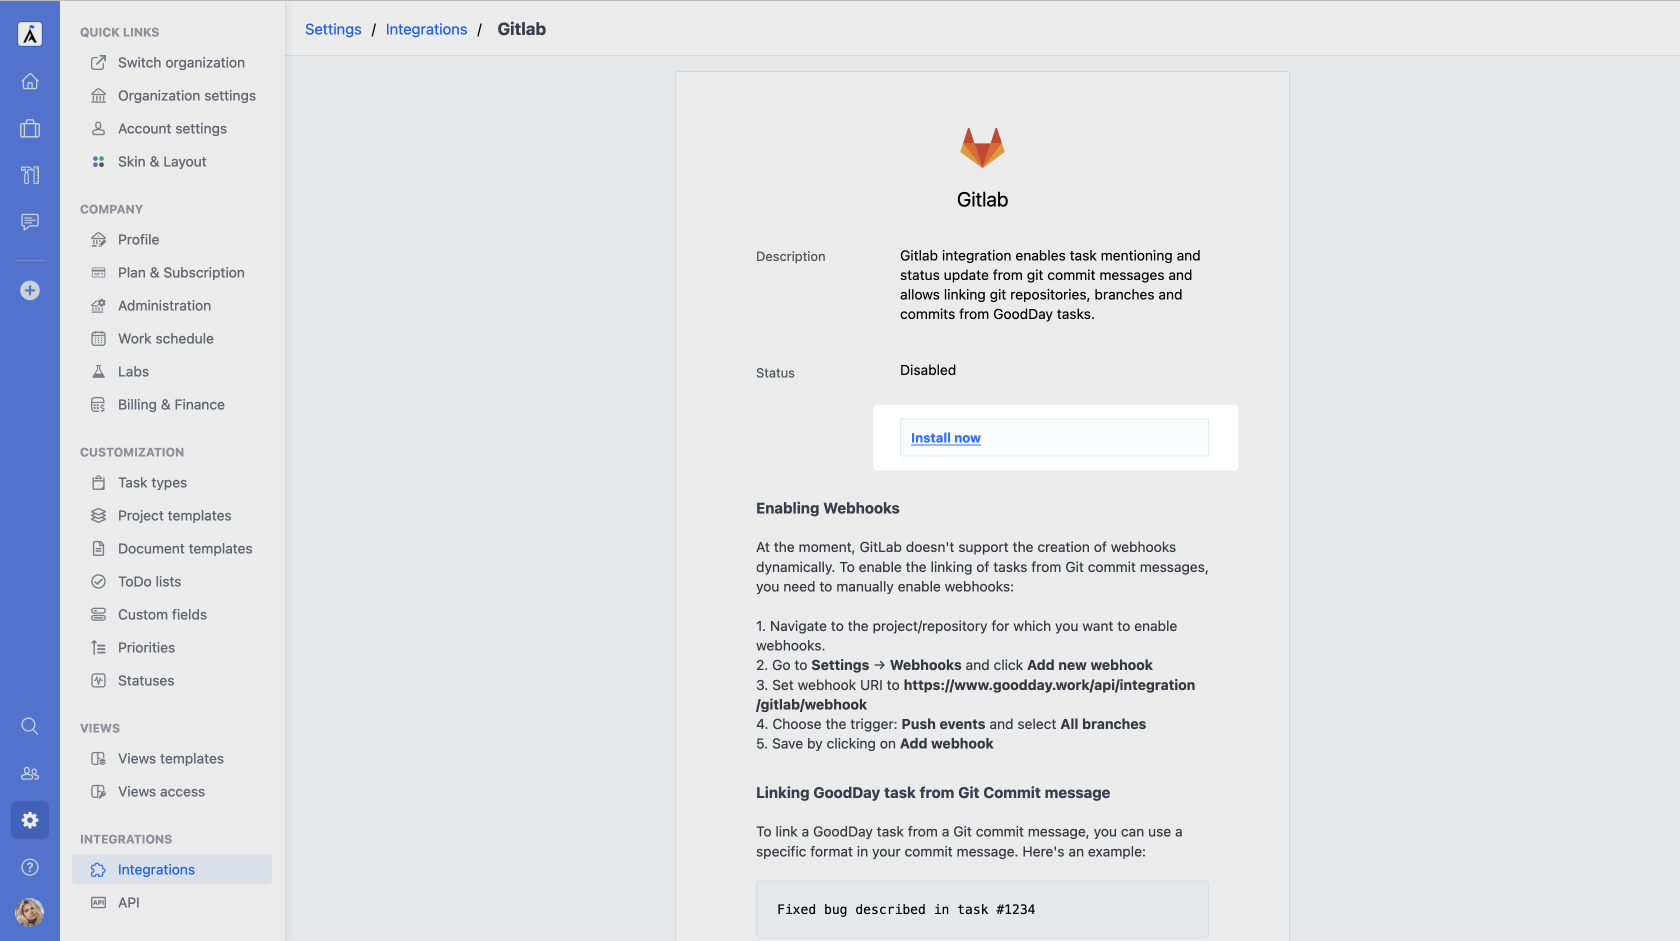Click the Administration icon
The image size is (1680, 941).
(x=98, y=305)
